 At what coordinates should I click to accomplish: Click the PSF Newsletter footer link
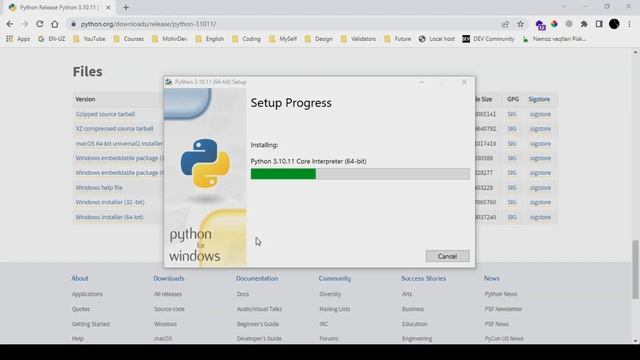pyautogui.click(x=503, y=309)
